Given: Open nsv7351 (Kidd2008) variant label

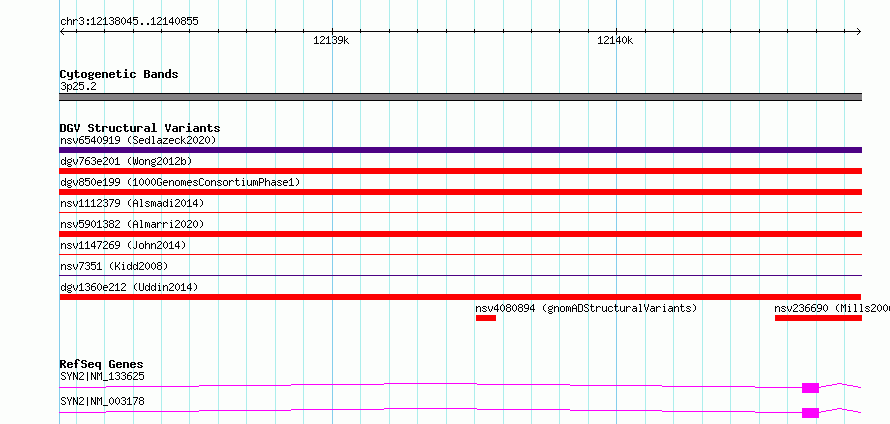Looking at the screenshot, I should point(114,266).
